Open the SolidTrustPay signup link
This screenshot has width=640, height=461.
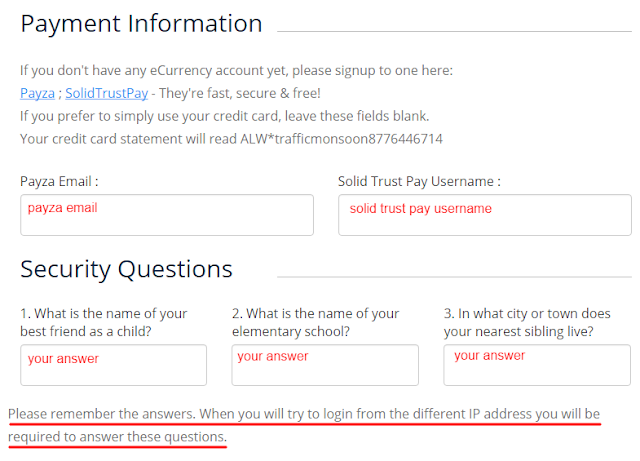[107, 94]
